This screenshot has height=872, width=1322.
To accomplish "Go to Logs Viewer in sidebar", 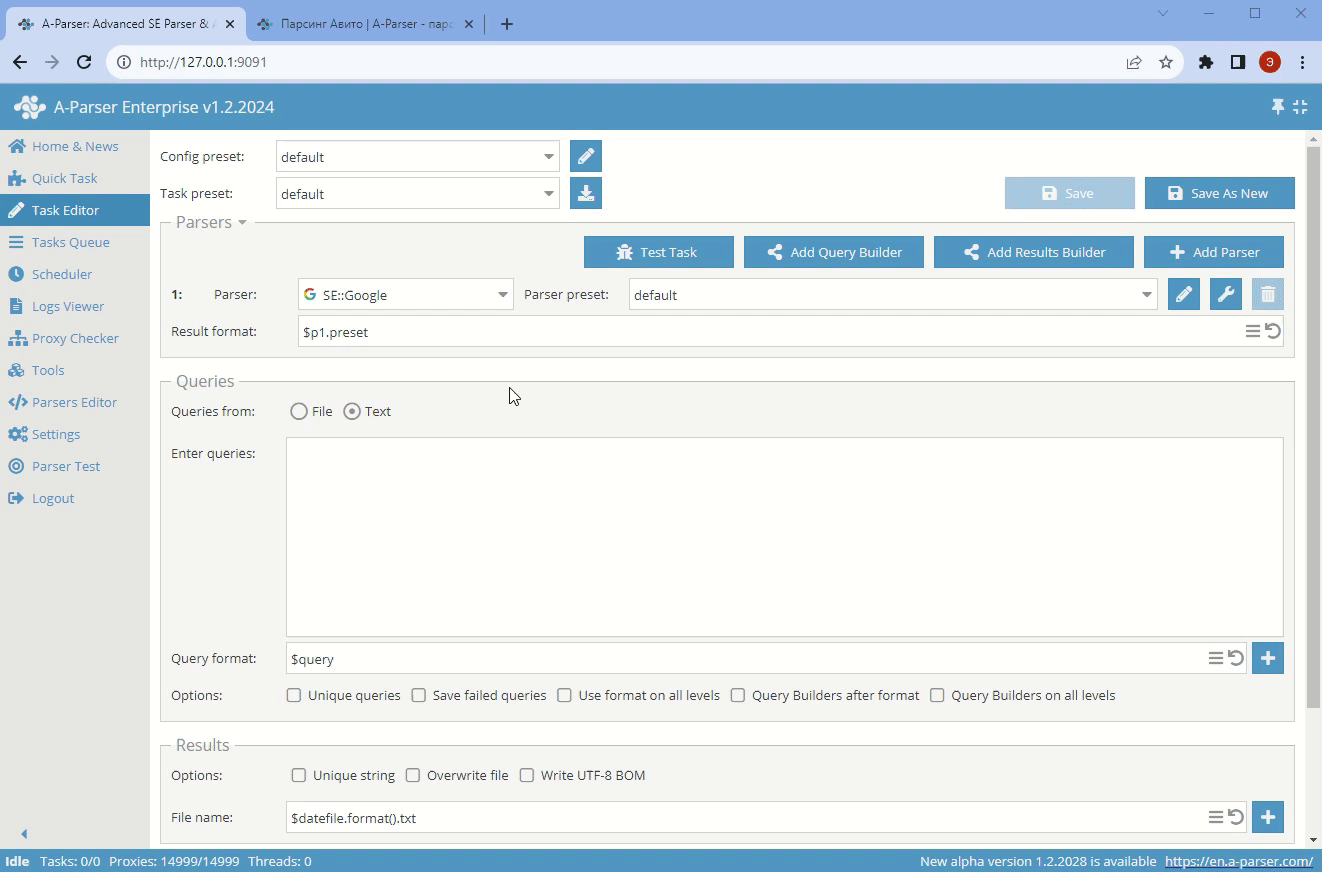I will point(67,306).
